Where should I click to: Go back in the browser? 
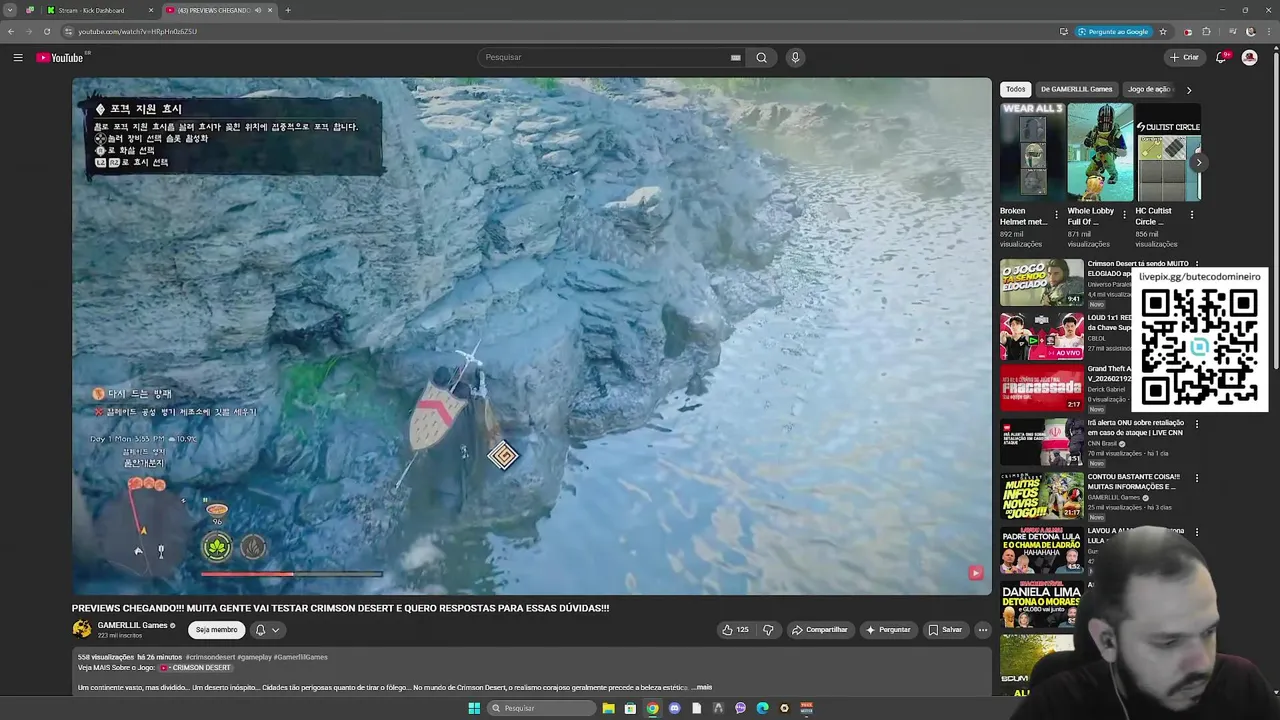(11, 31)
